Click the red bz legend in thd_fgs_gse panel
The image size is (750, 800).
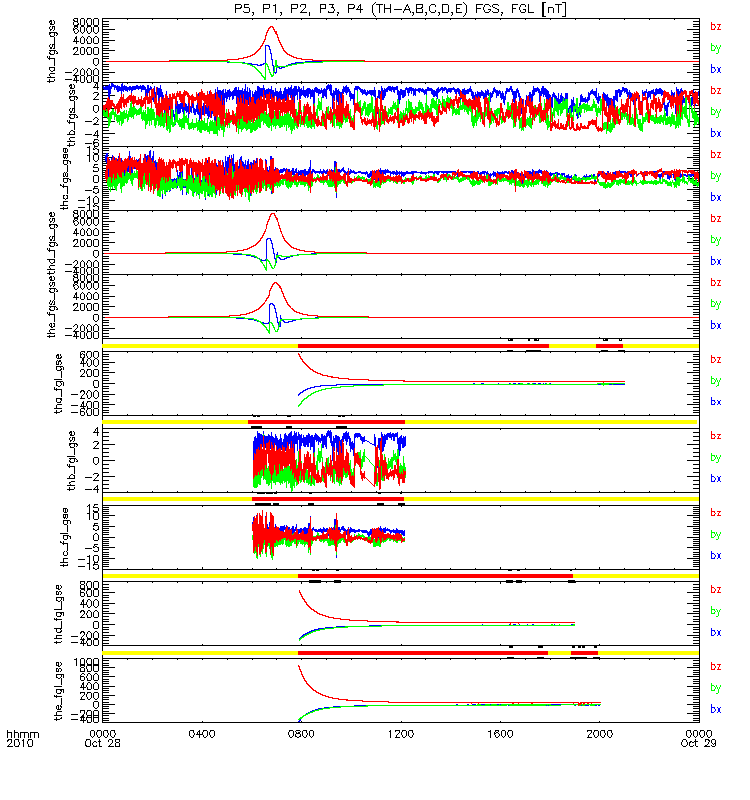tap(716, 218)
